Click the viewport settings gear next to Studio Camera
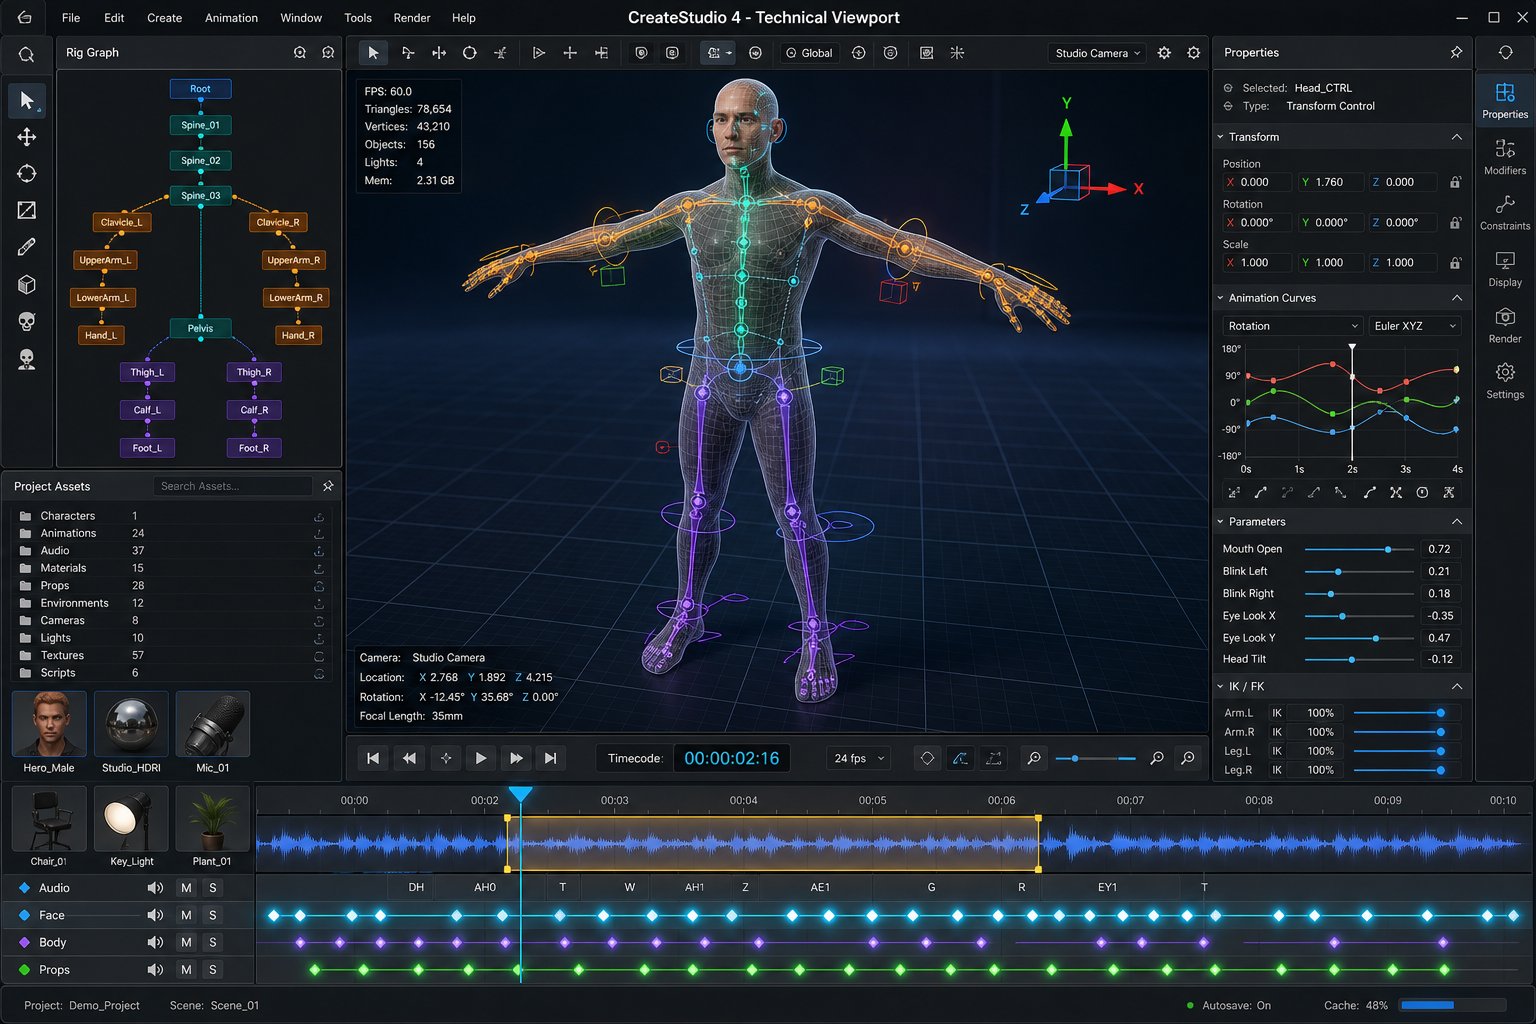This screenshot has width=1536, height=1024. (x=1164, y=53)
